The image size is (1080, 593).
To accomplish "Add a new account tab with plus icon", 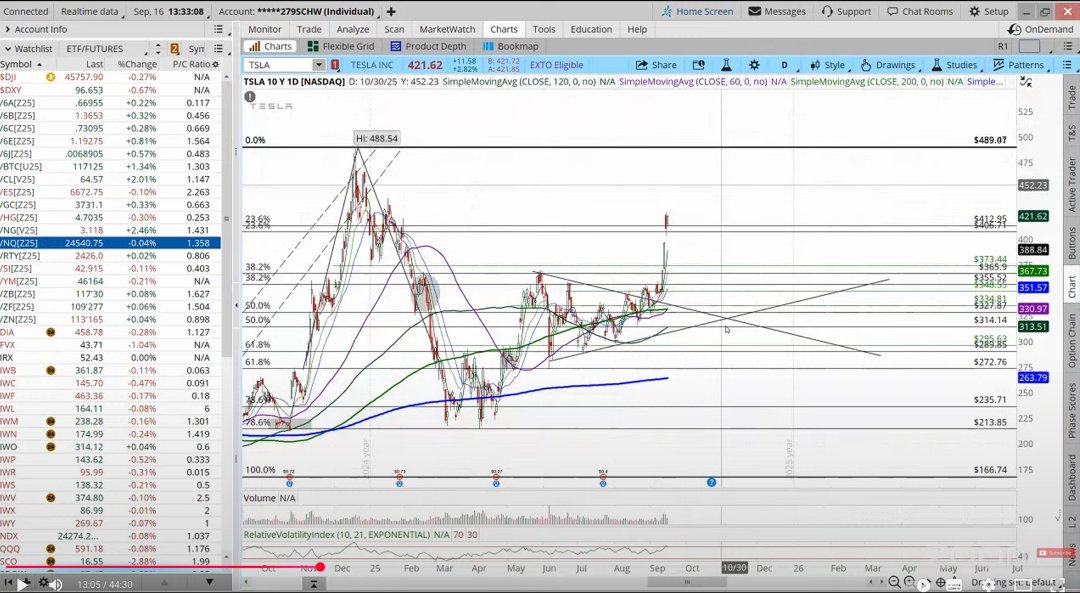I will tap(391, 11).
